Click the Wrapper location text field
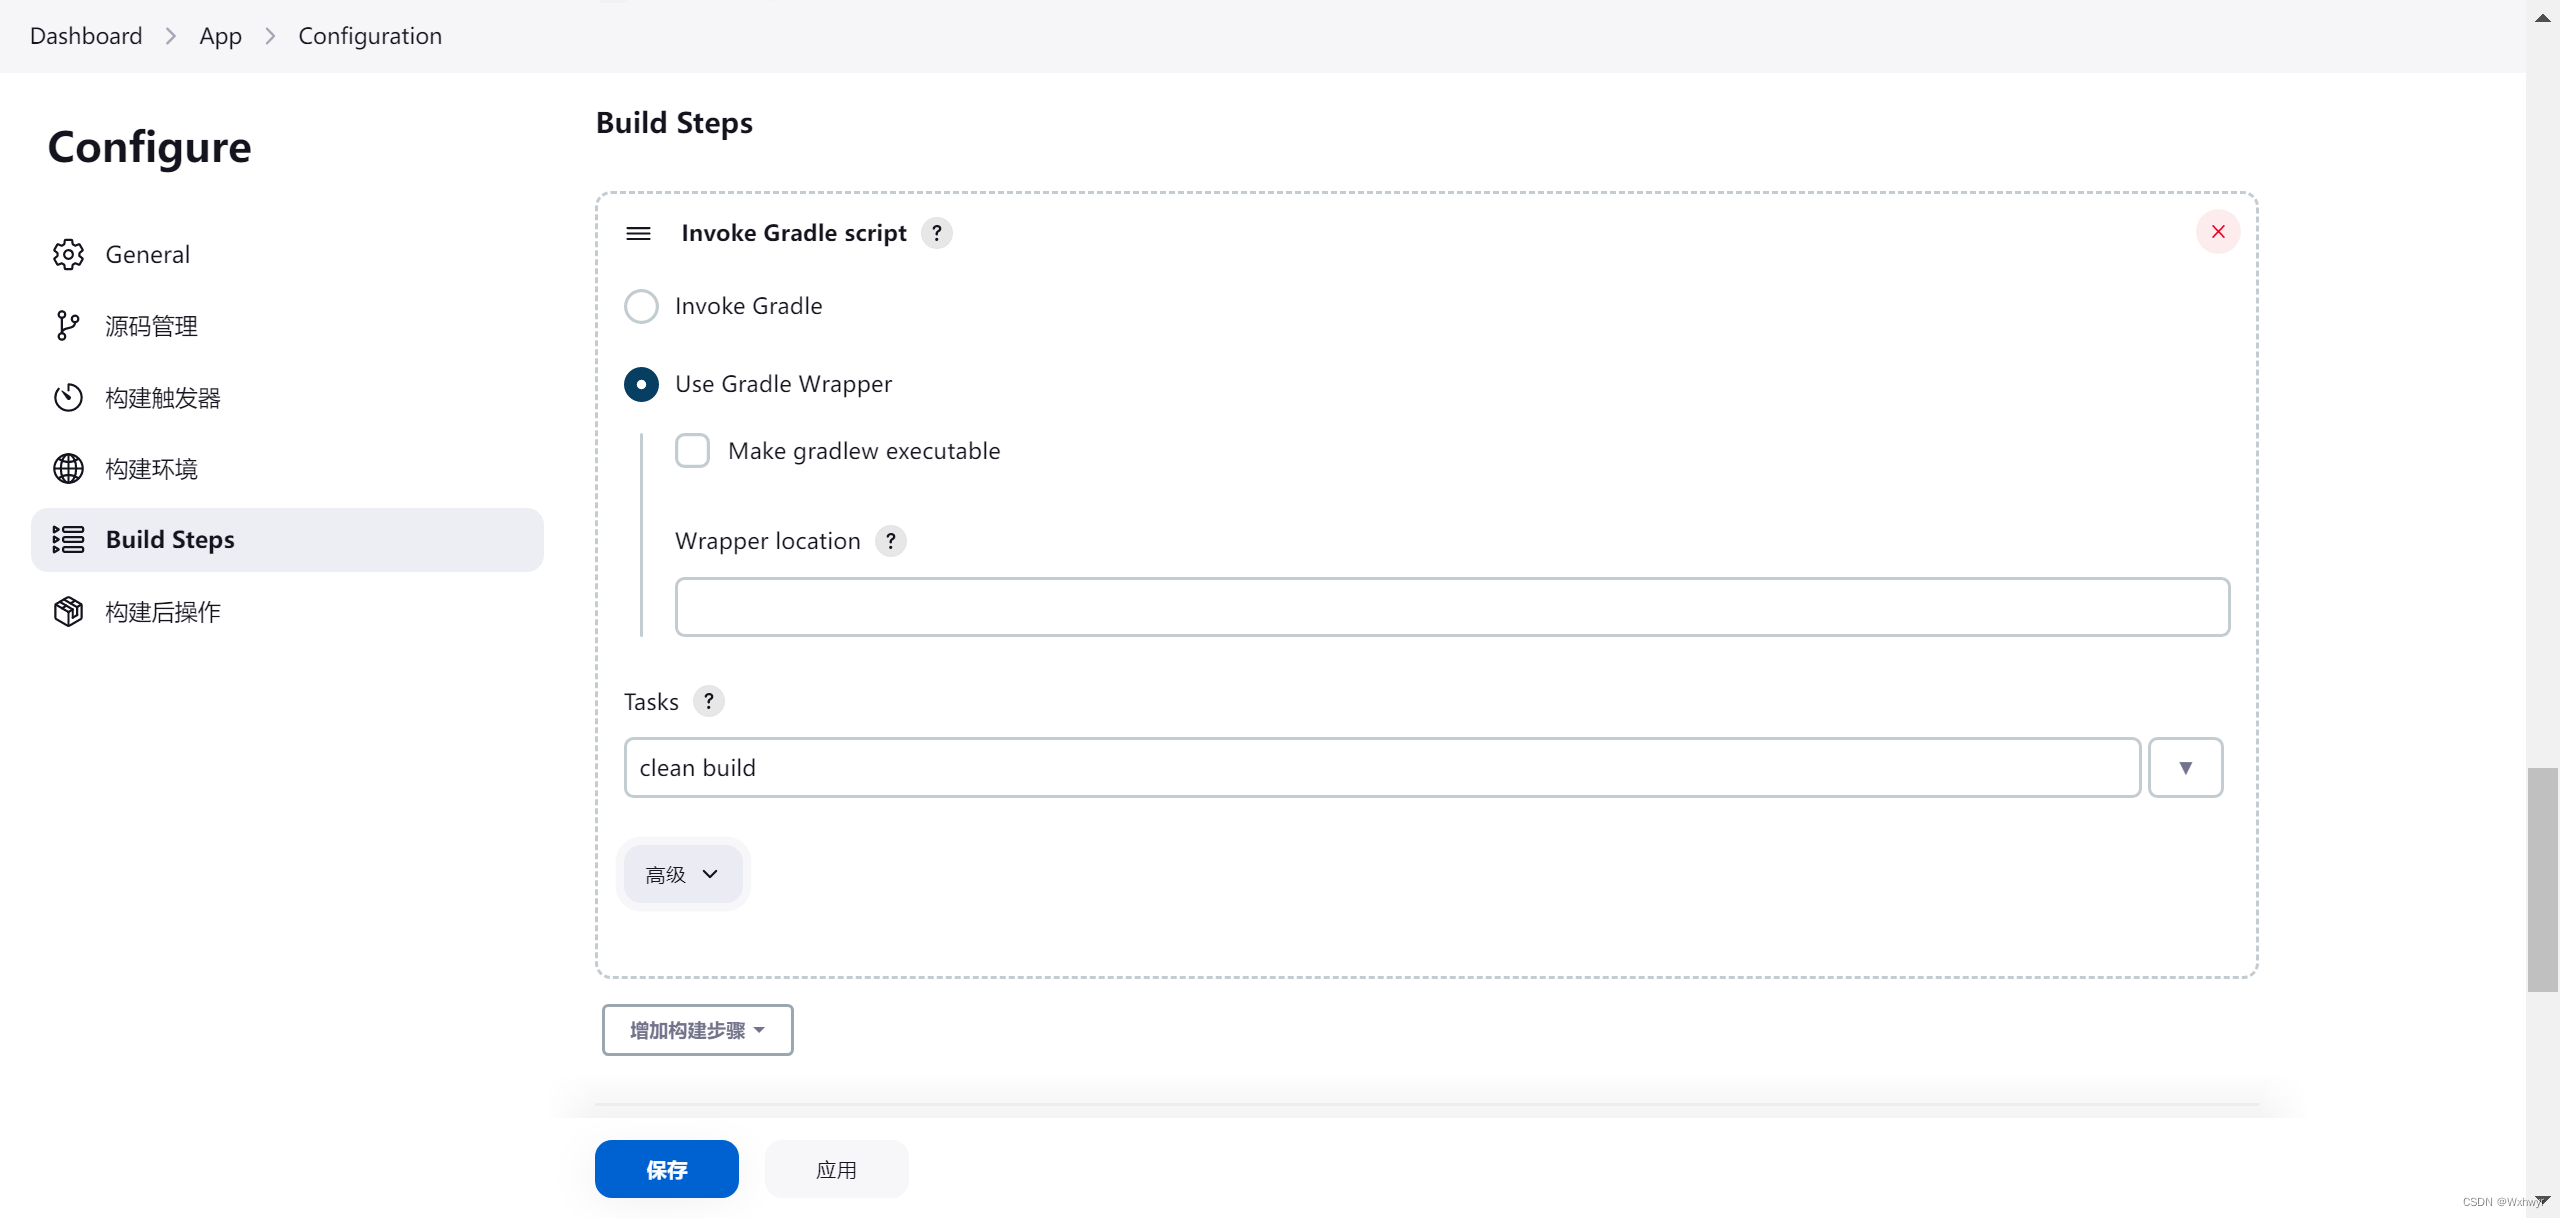This screenshot has height=1218, width=2560. point(1451,607)
